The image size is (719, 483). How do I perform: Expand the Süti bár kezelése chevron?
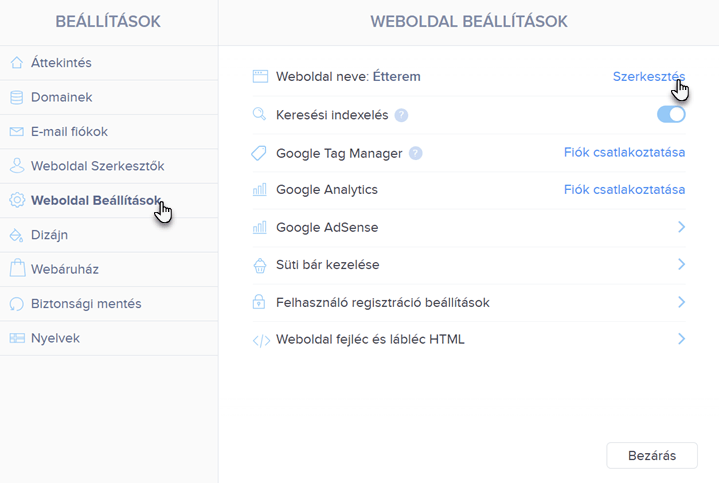tap(681, 264)
